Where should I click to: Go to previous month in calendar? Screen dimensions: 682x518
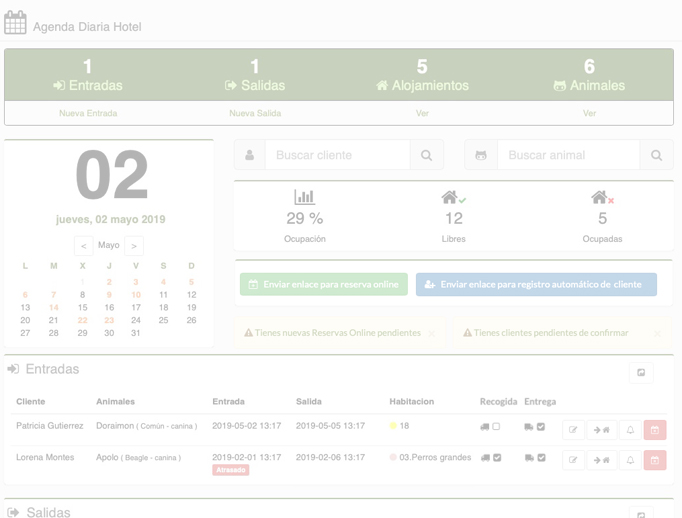pyautogui.click(x=84, y=246)
